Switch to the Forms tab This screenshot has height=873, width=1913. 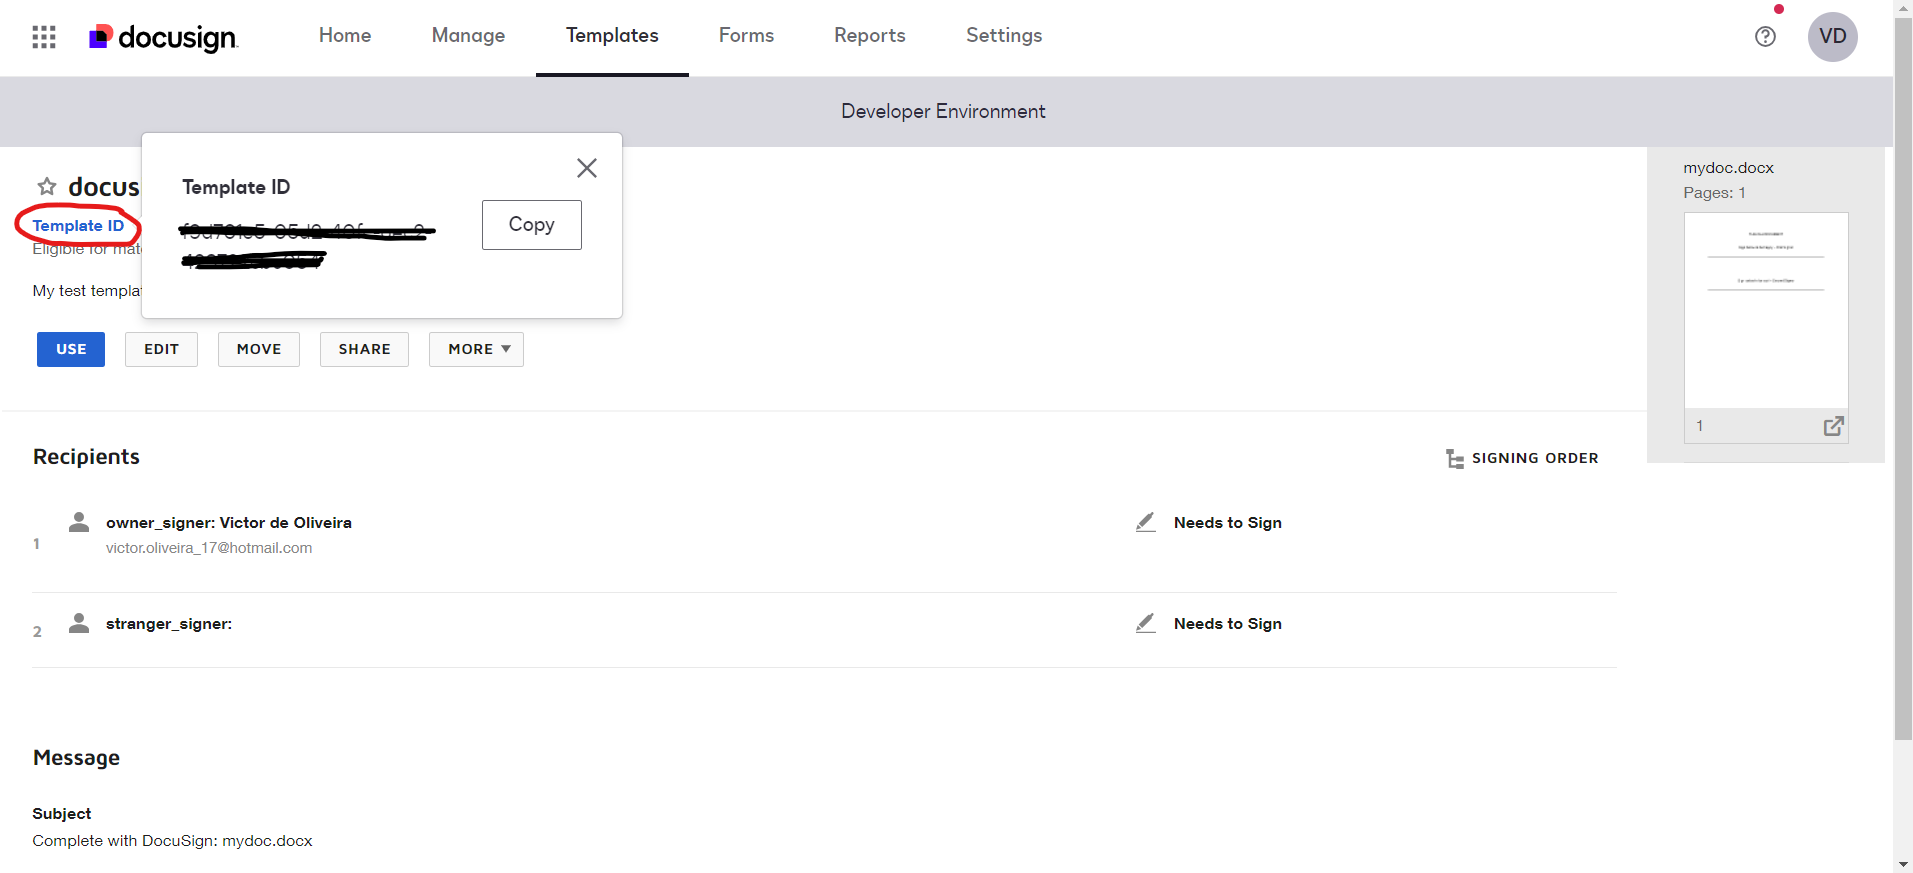pyautogui.click(x=746, y=36)
